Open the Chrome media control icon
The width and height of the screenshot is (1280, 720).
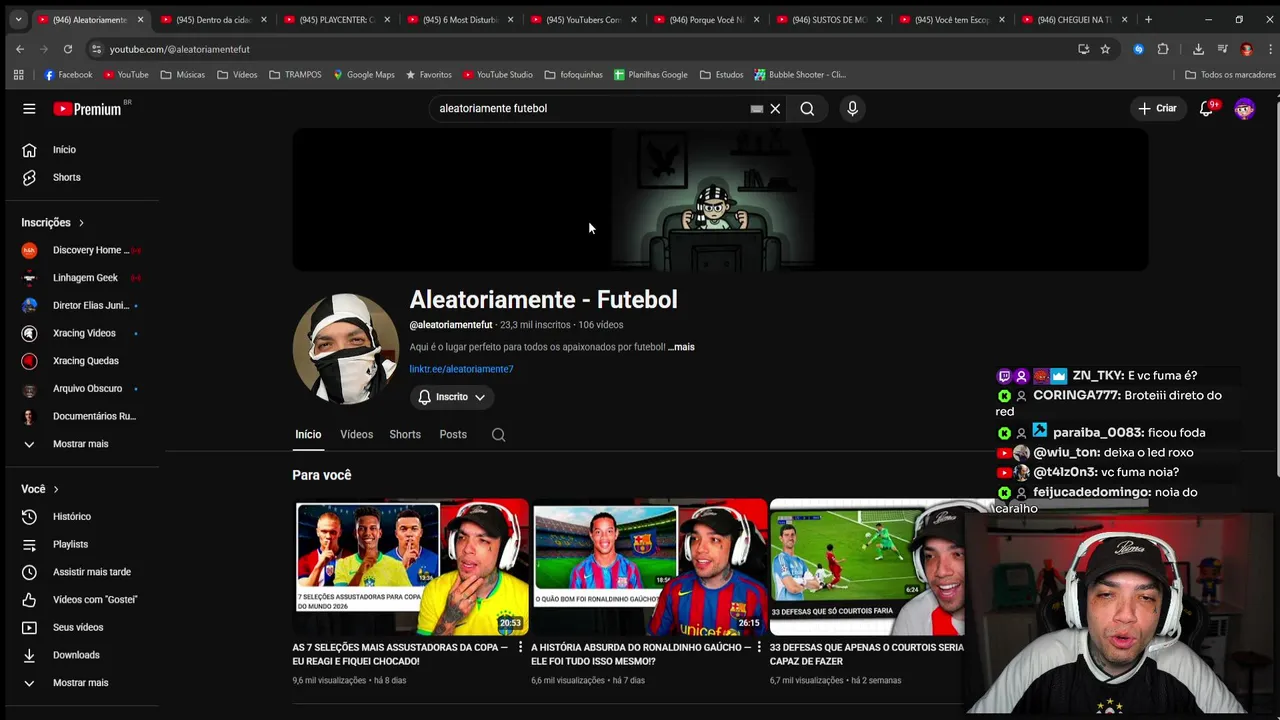(x=1222, y=49)
